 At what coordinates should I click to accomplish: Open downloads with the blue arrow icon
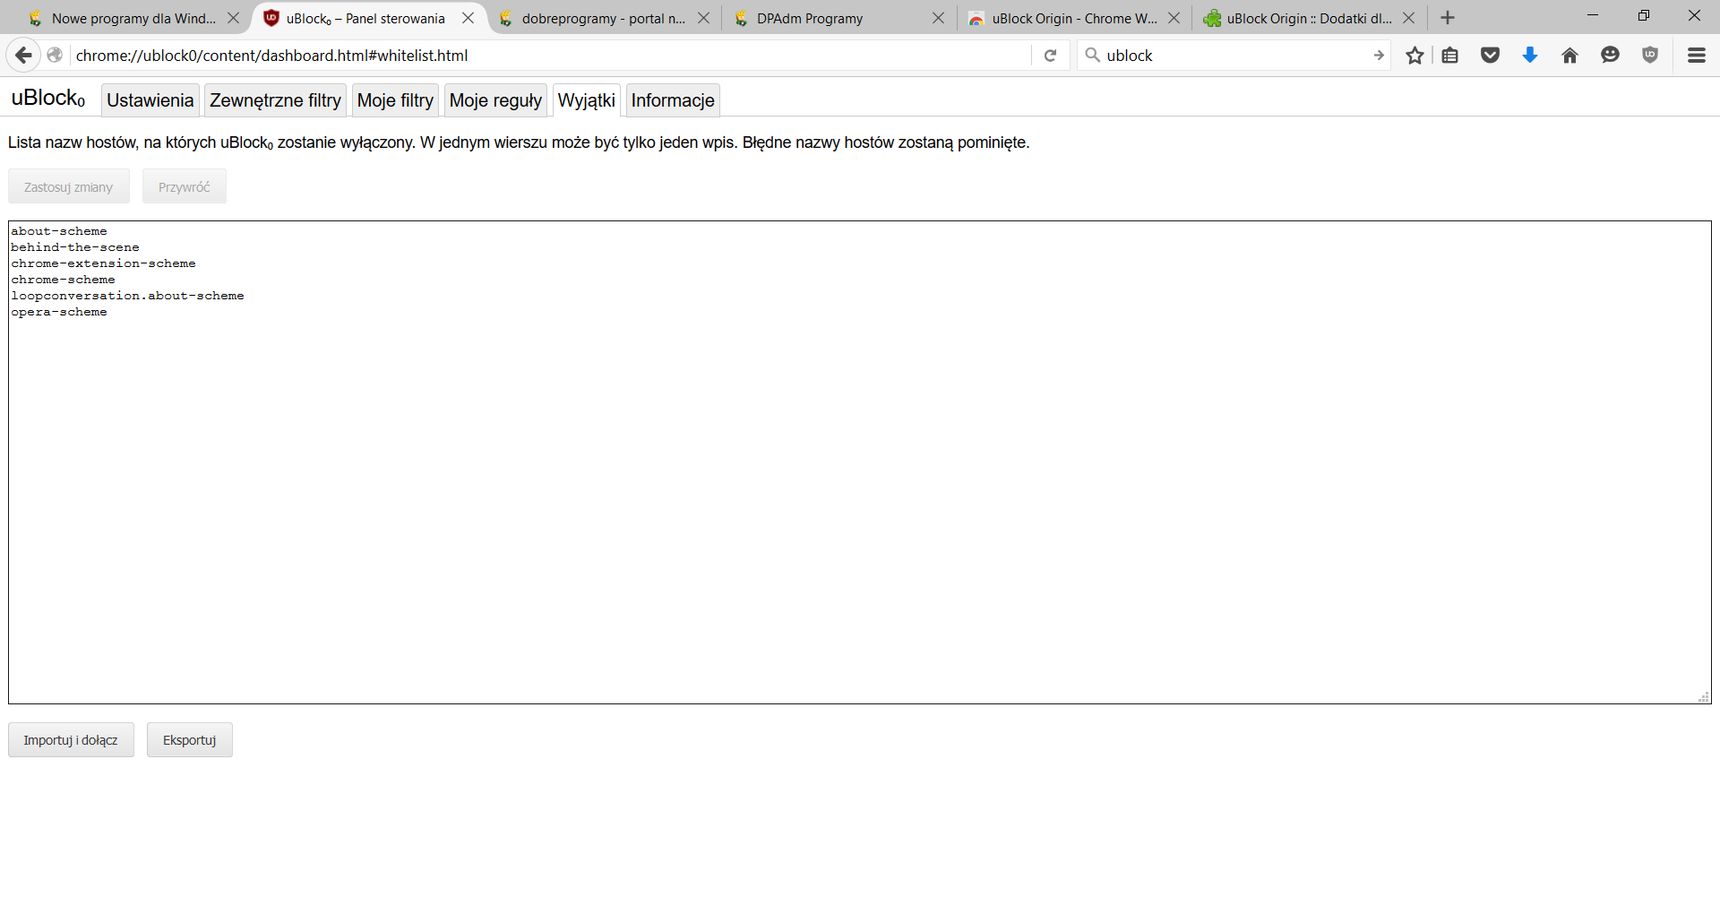[x=1530, y=56]
